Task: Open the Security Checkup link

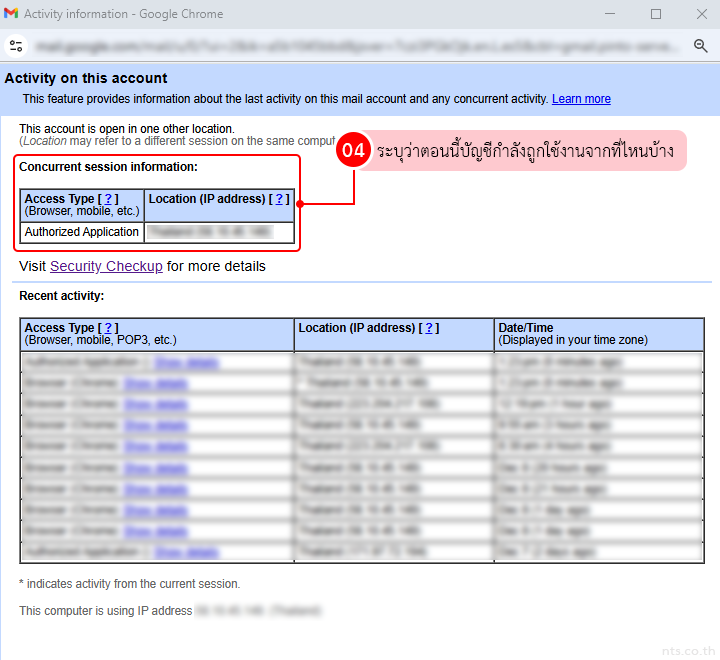Action: point(106,266)
